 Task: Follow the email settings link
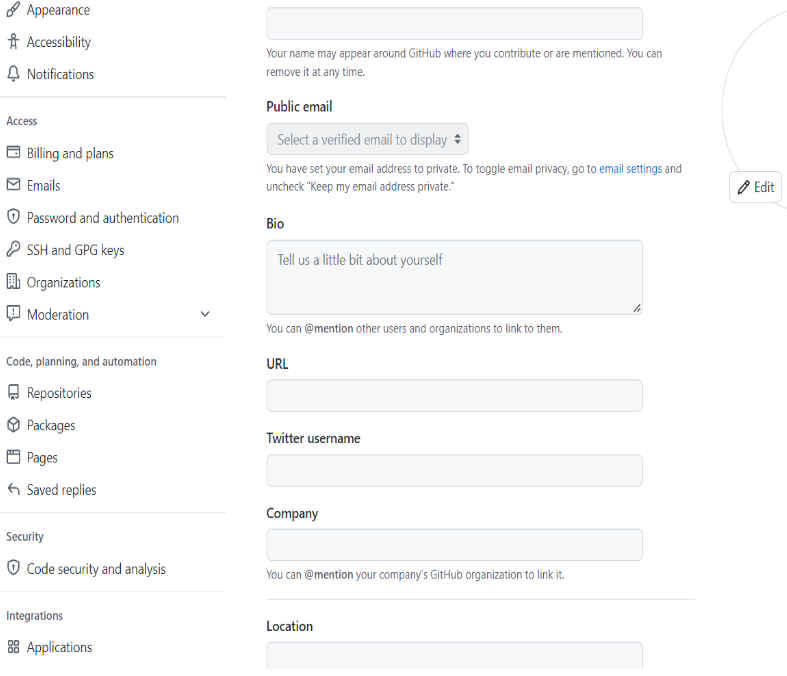coord(630,169)
